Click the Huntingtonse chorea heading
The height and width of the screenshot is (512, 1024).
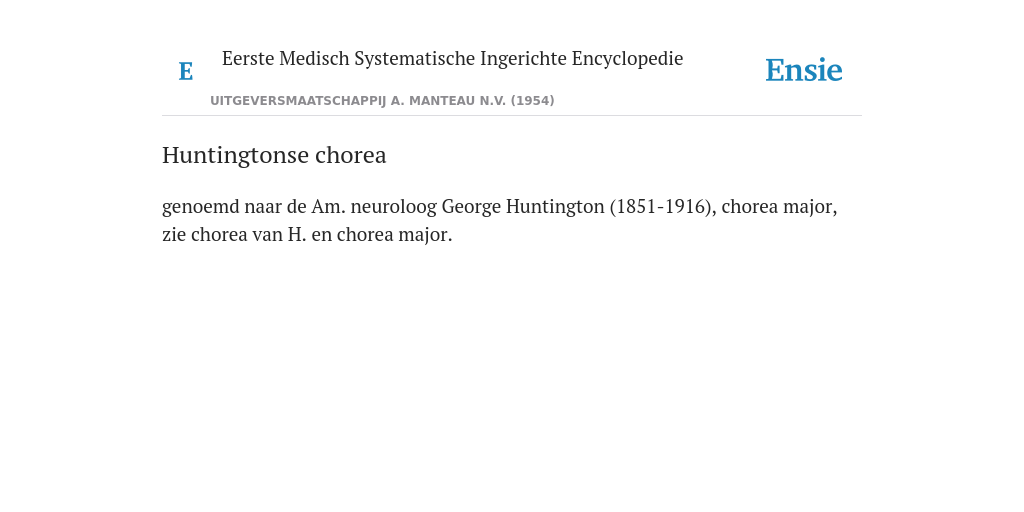[x=274, y=155]
